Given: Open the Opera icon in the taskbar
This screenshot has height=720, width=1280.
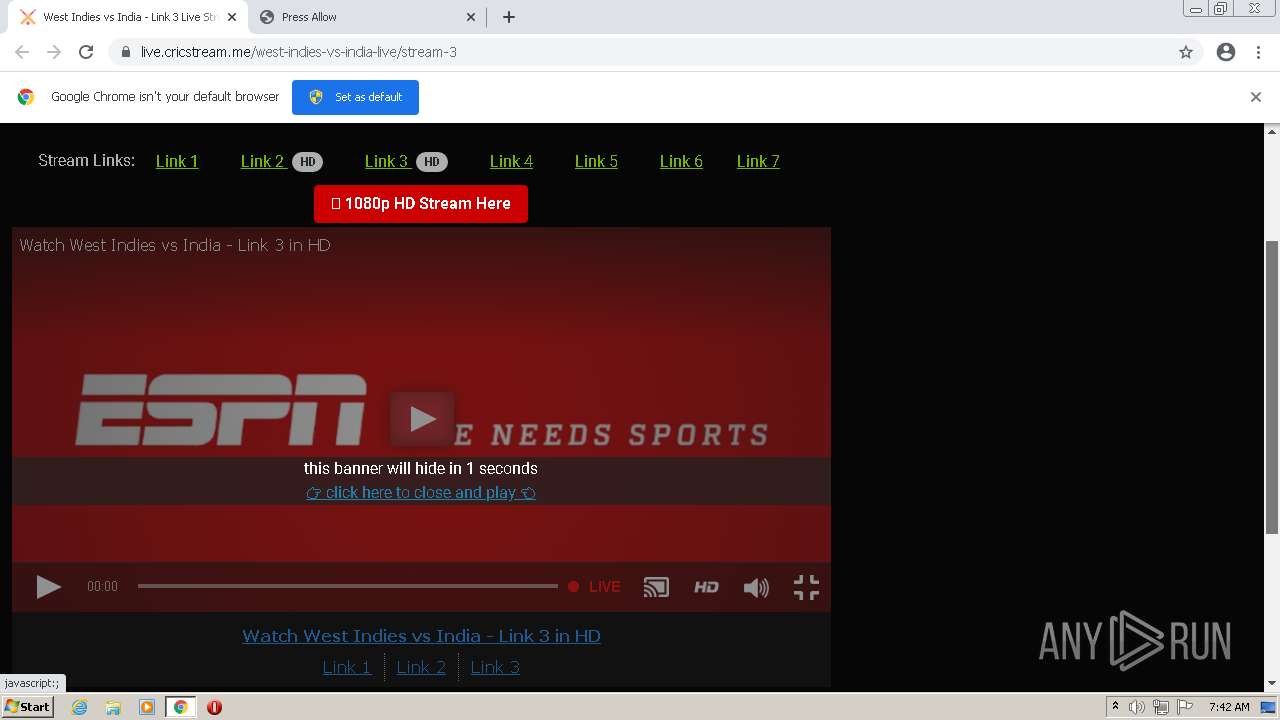Looking at the screenshot, I should coord(214,707).
